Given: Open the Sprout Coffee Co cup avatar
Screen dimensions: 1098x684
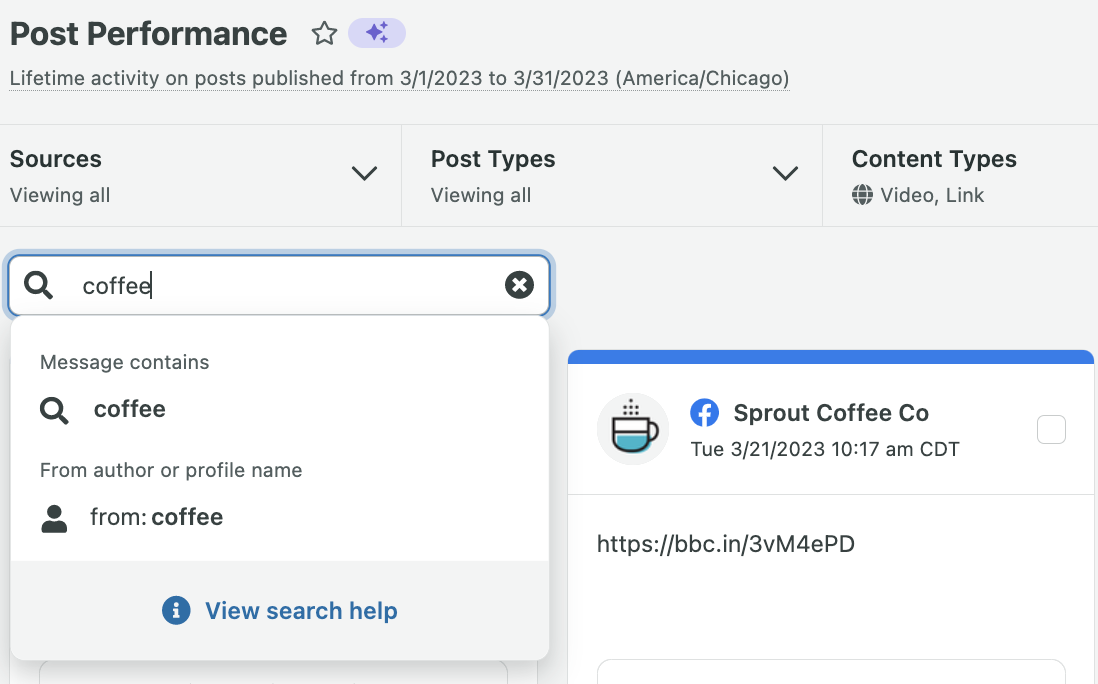Looking at the screenshot, I should pyautogui.click(x=633, y=429).
